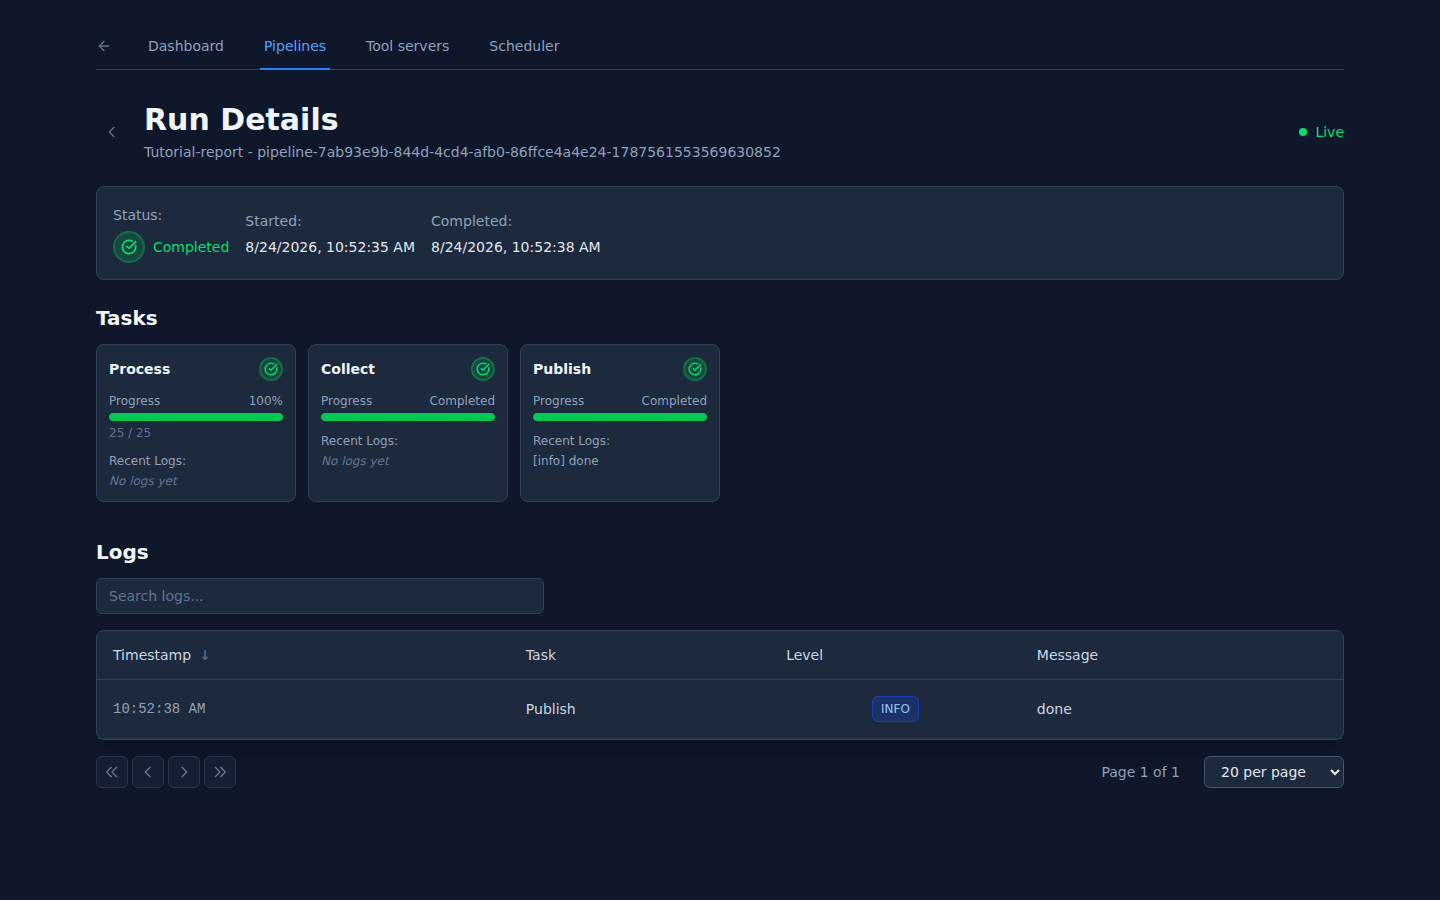Click the '25 / 25' progress count

pyautogui.click(x=130, y=433)
